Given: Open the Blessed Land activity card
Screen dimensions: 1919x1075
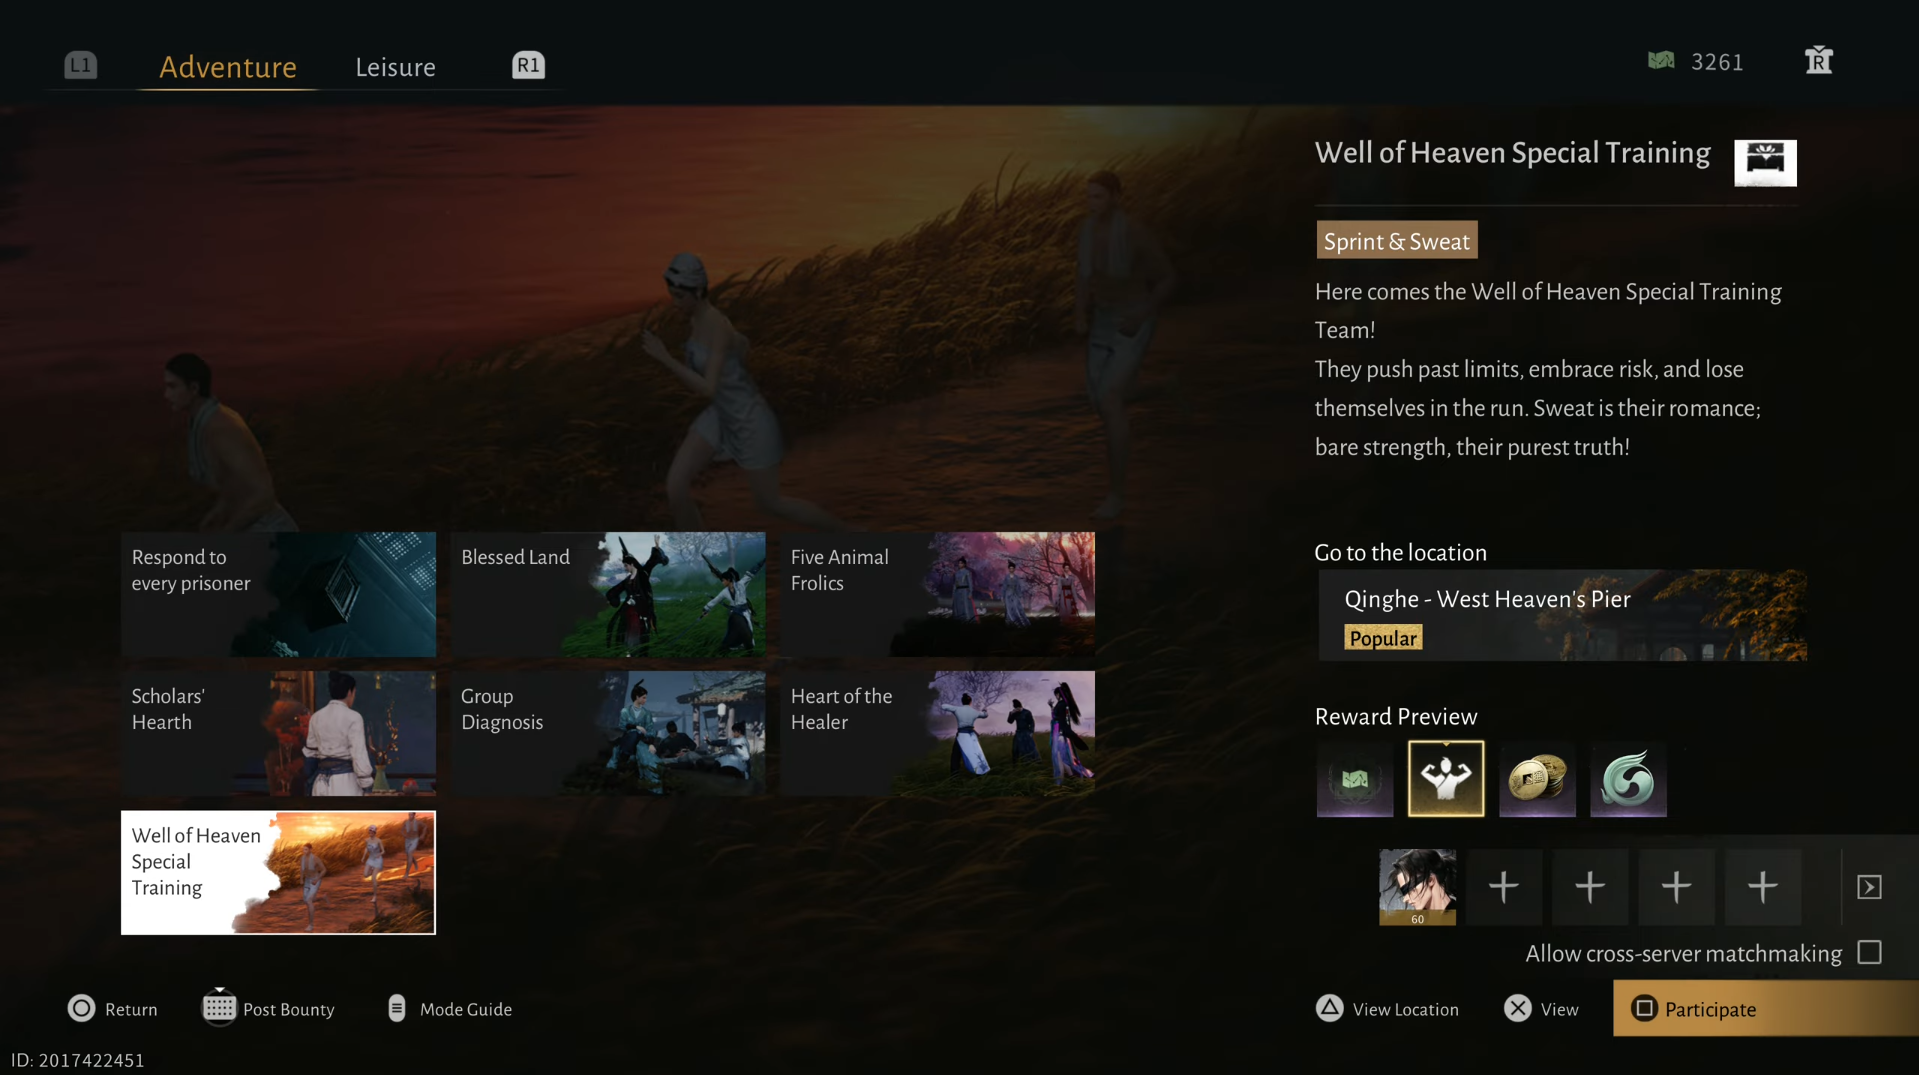Looking at the screenshot, I should tap(607, 594).
